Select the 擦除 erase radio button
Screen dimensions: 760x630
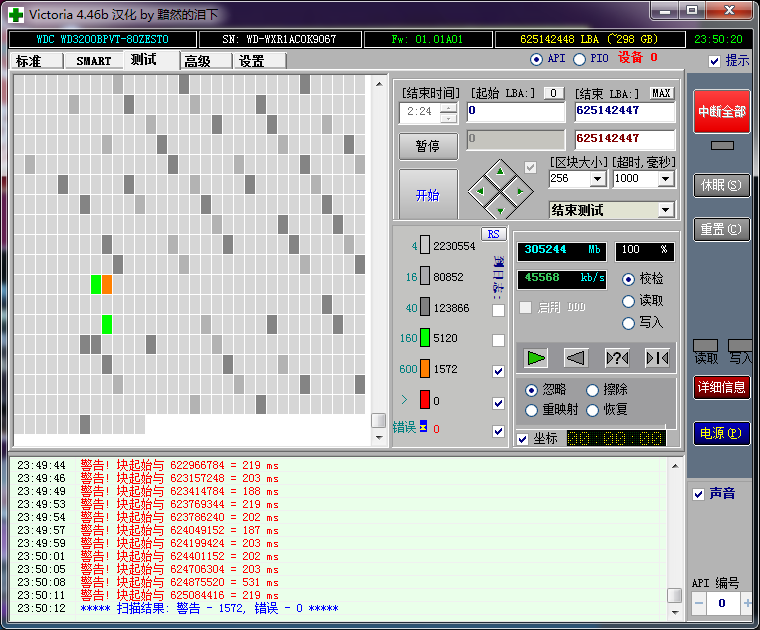pos(592,390)
